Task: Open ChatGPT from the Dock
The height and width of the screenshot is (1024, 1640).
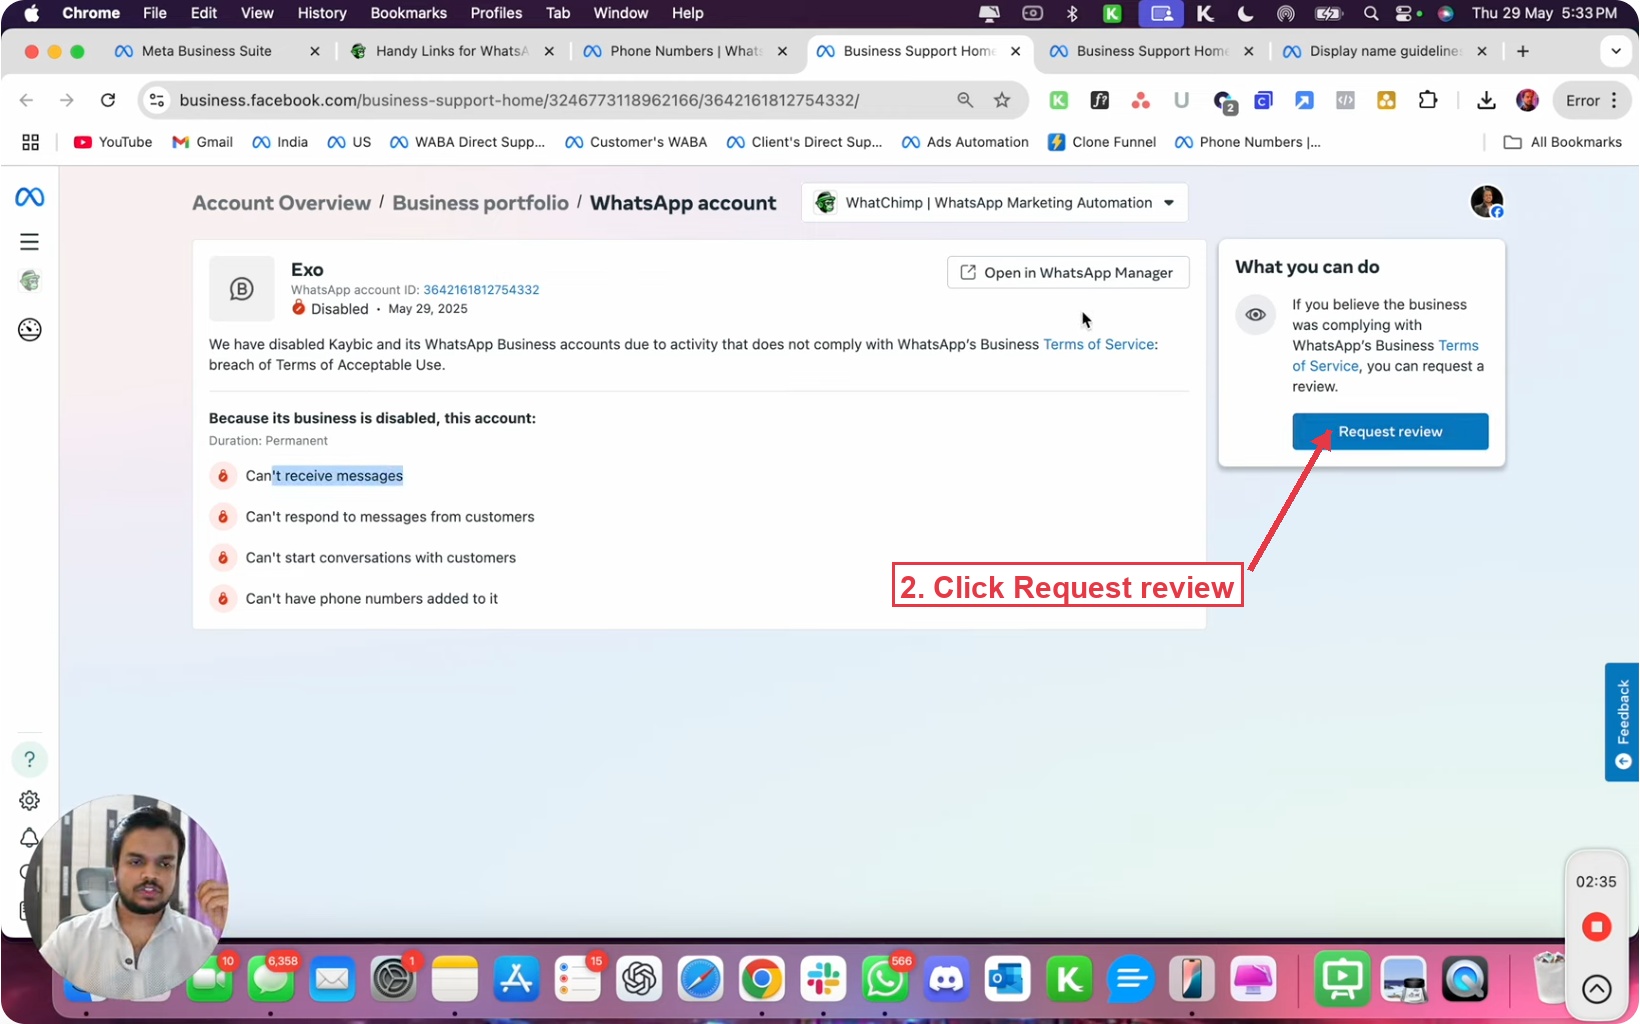Action: pyautogui.click(x=639, y=979)
